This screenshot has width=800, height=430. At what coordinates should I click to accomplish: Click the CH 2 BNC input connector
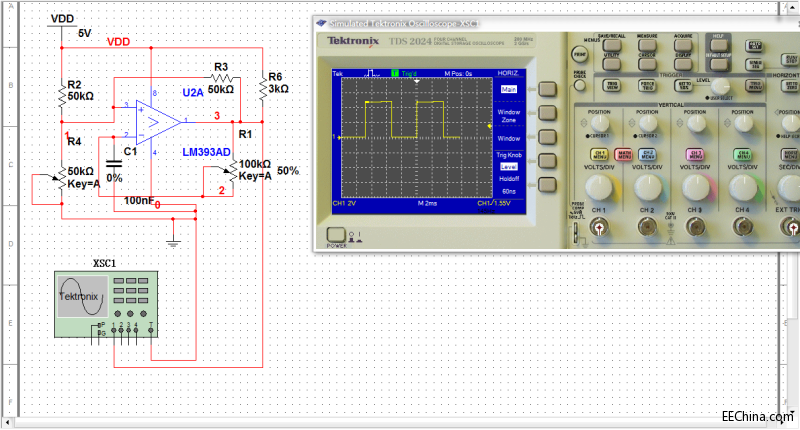click(x=647, y=227)
